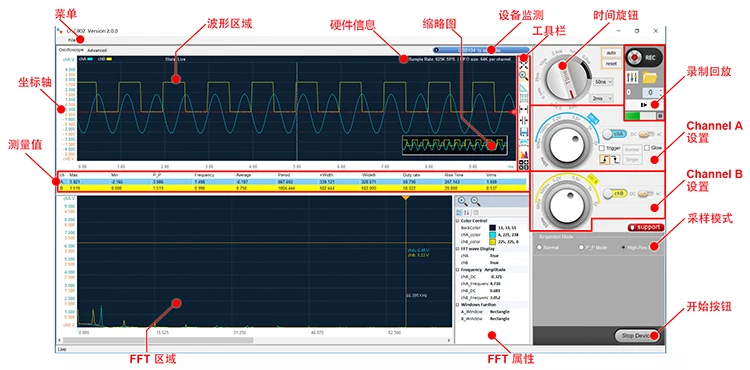Click the red REC record button
The image size is (750, 370).
point(644,57)
